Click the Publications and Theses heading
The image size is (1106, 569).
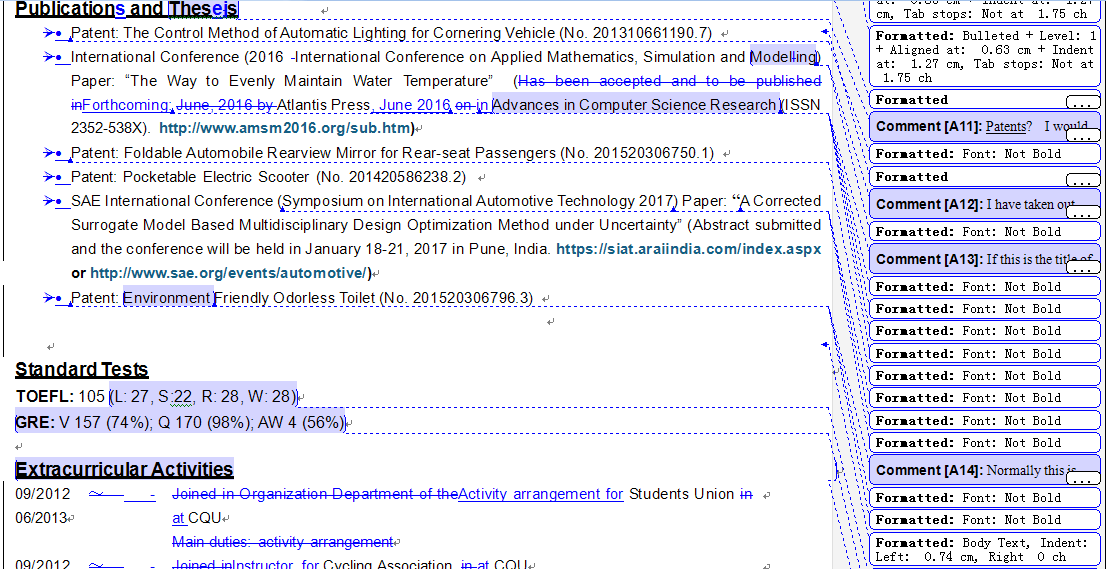126,10
